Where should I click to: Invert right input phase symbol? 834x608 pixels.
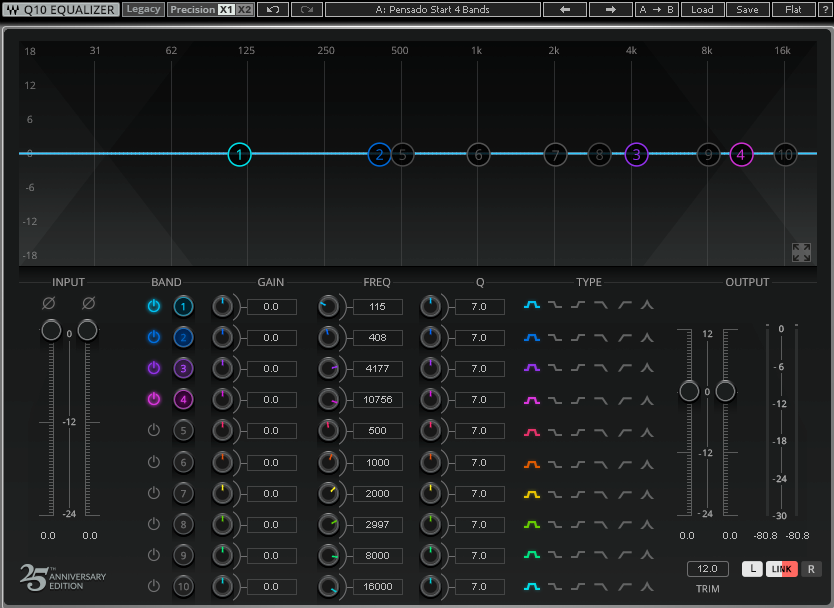pos(88,303)
